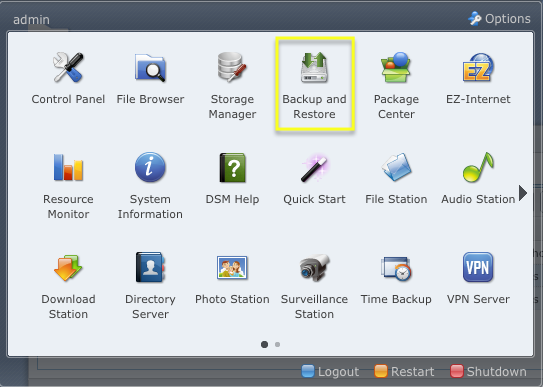The width and height of the screenshot is (543, 387).
Task: Click the Logout button
Action: click(330, 371)
